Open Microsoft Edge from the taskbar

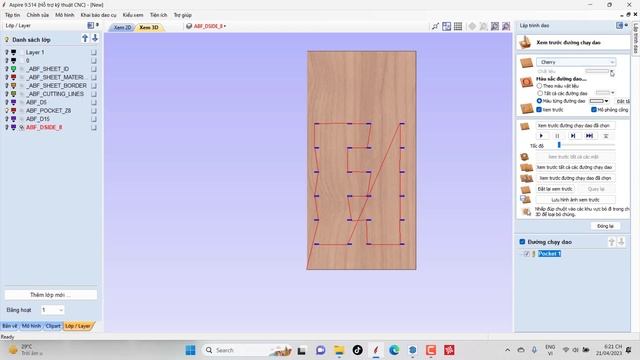tap(394, 350)
